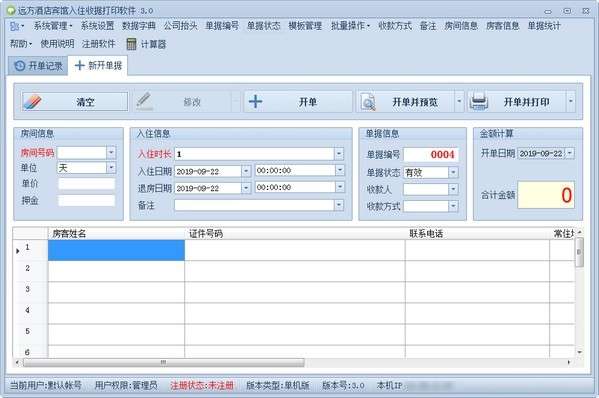Open the calculator (计算器) tool

pyautogui.click(x=146, y=44)
